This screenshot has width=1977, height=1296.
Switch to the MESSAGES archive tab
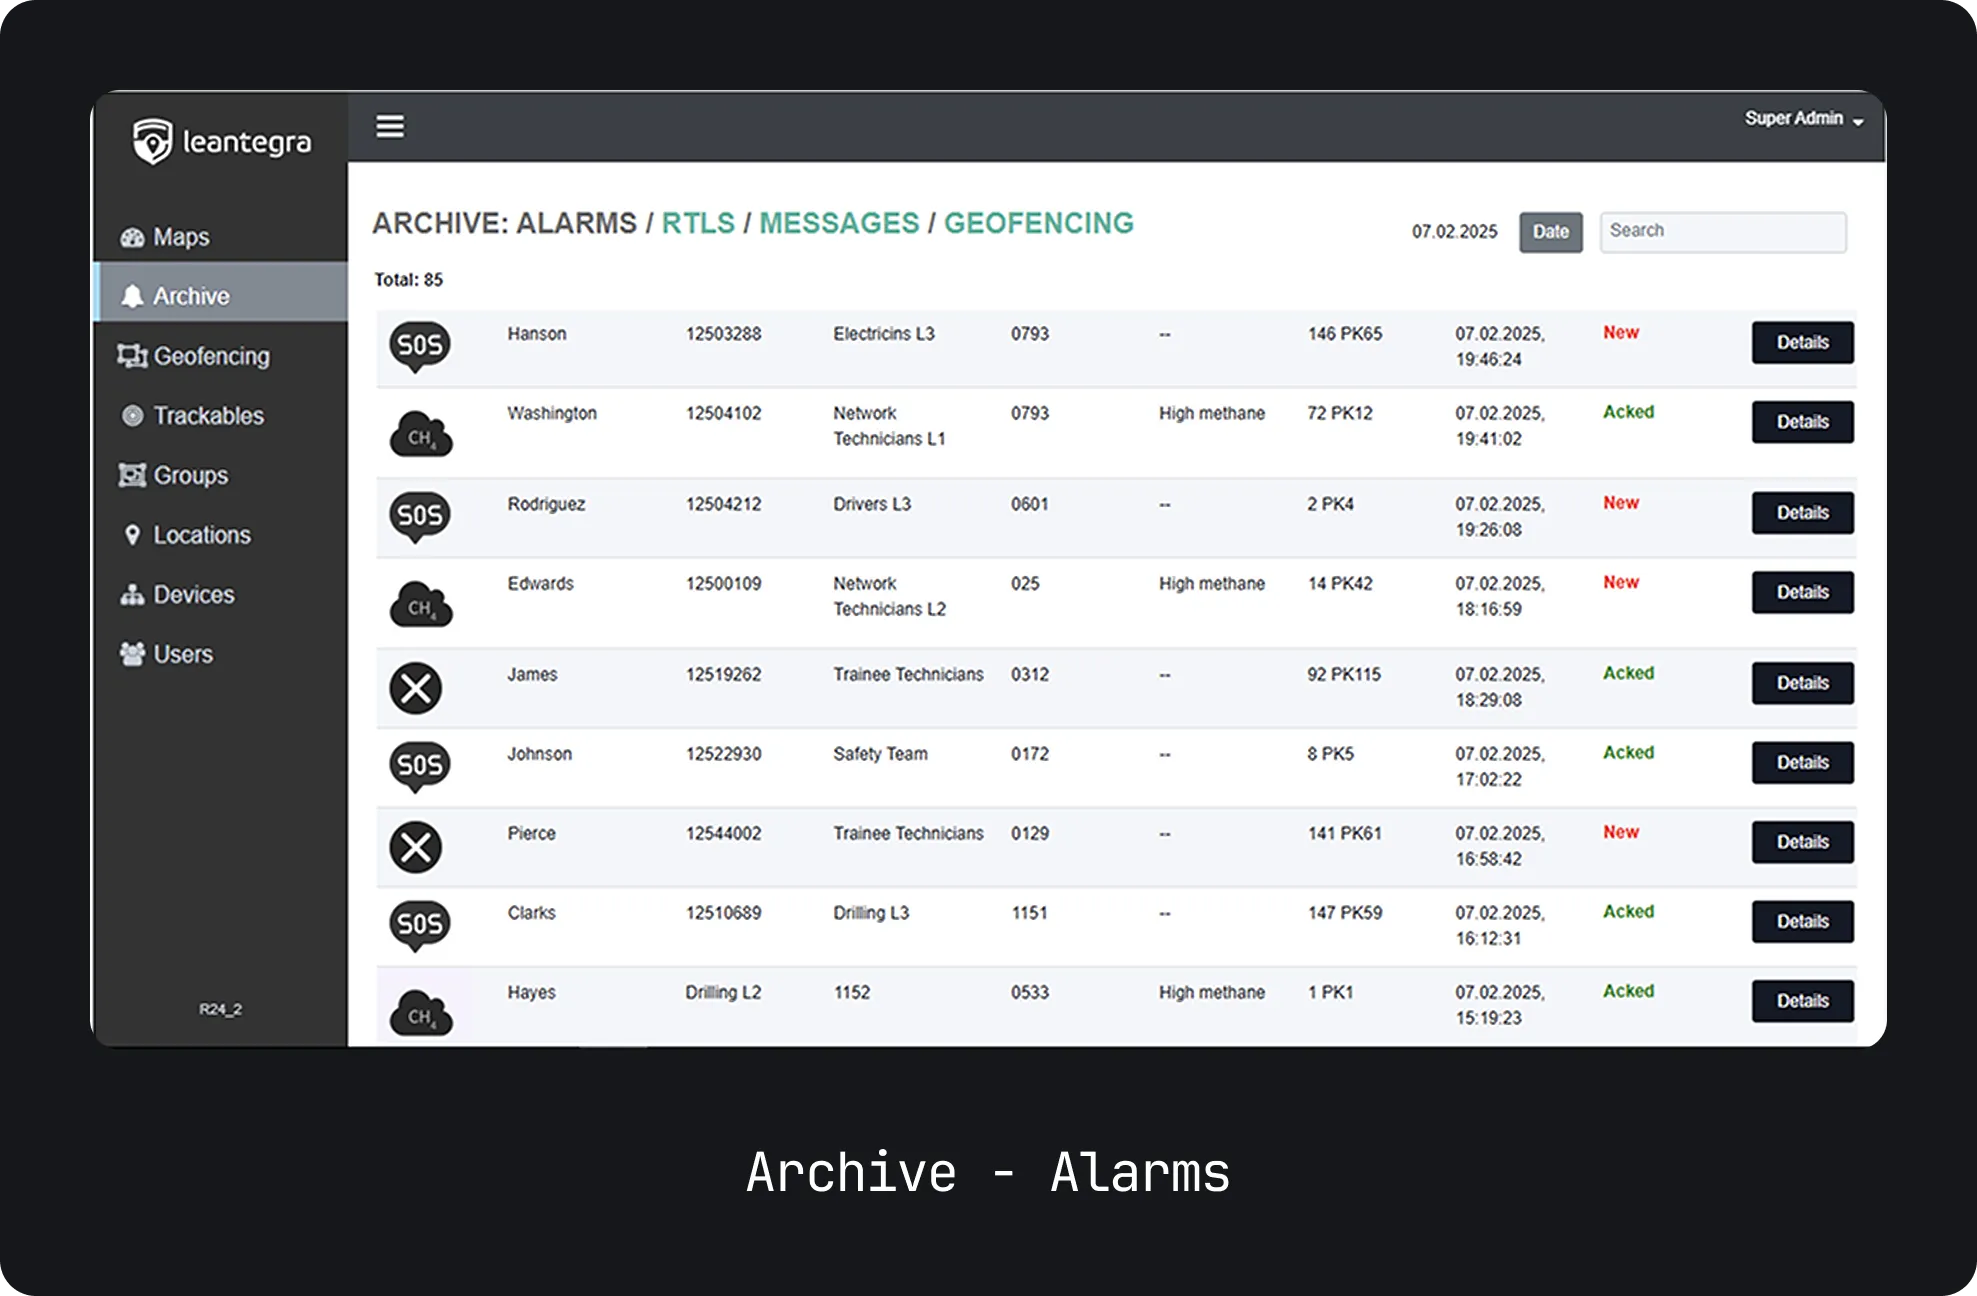click(x=839, y=223)
